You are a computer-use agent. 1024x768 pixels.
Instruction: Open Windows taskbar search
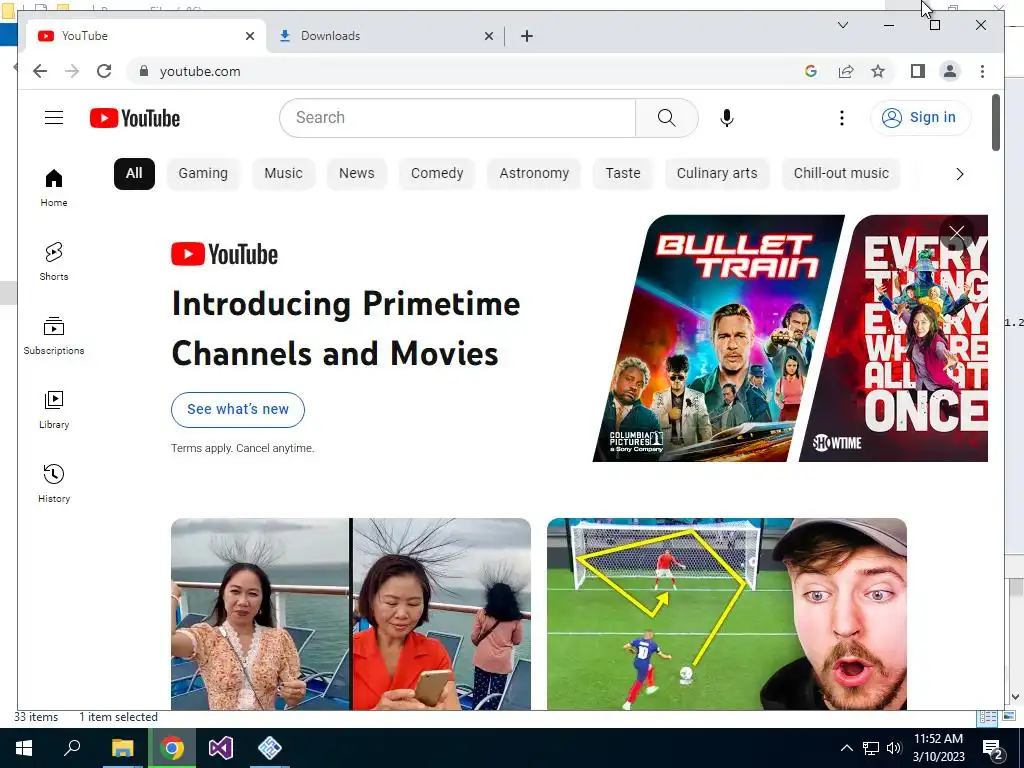72,748
